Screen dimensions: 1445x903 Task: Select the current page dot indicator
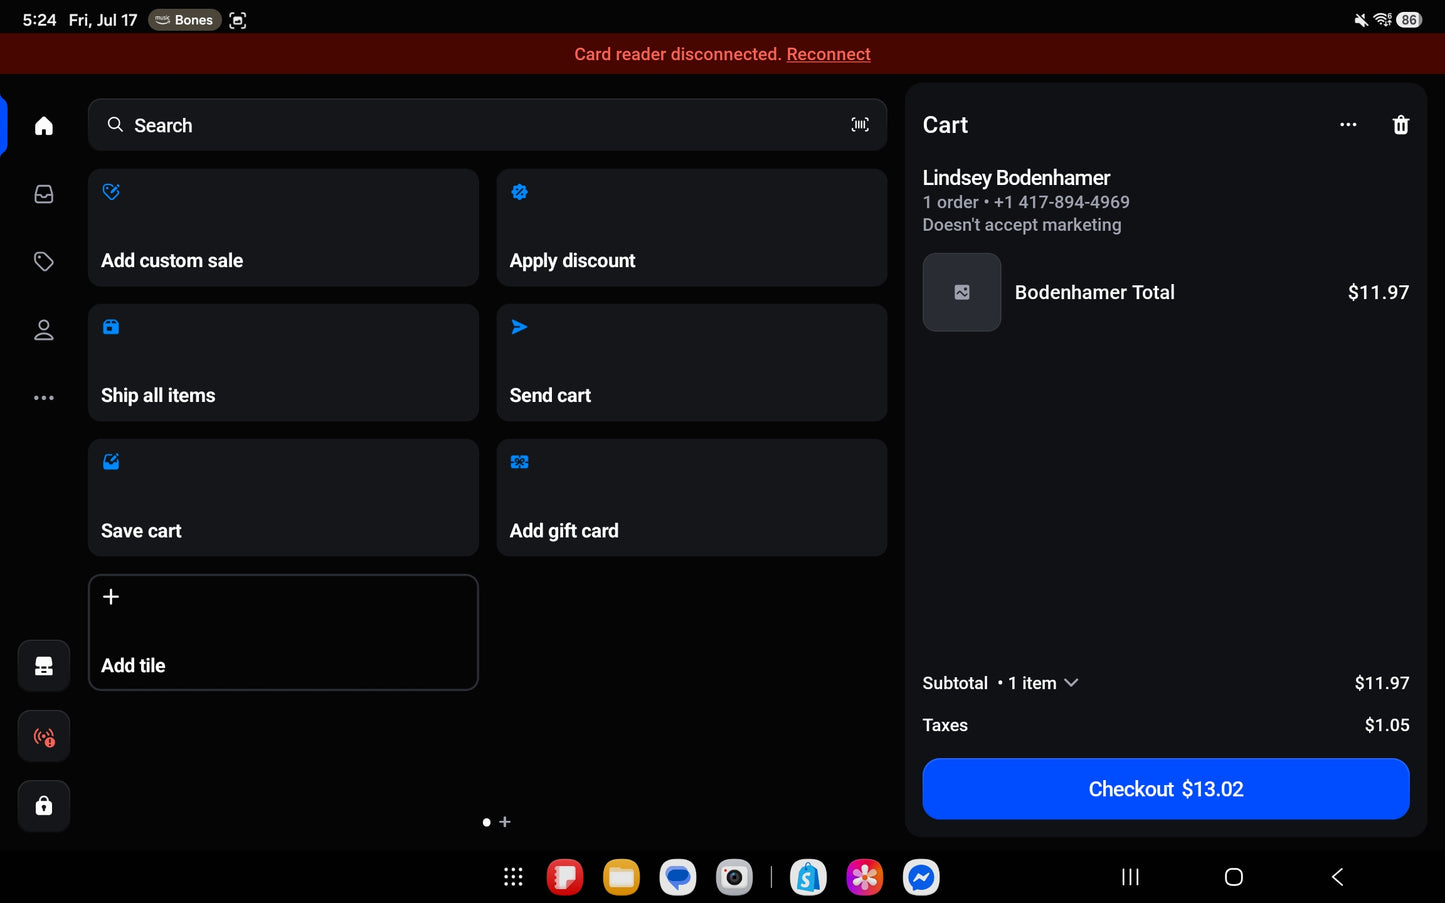click(487, 822)
